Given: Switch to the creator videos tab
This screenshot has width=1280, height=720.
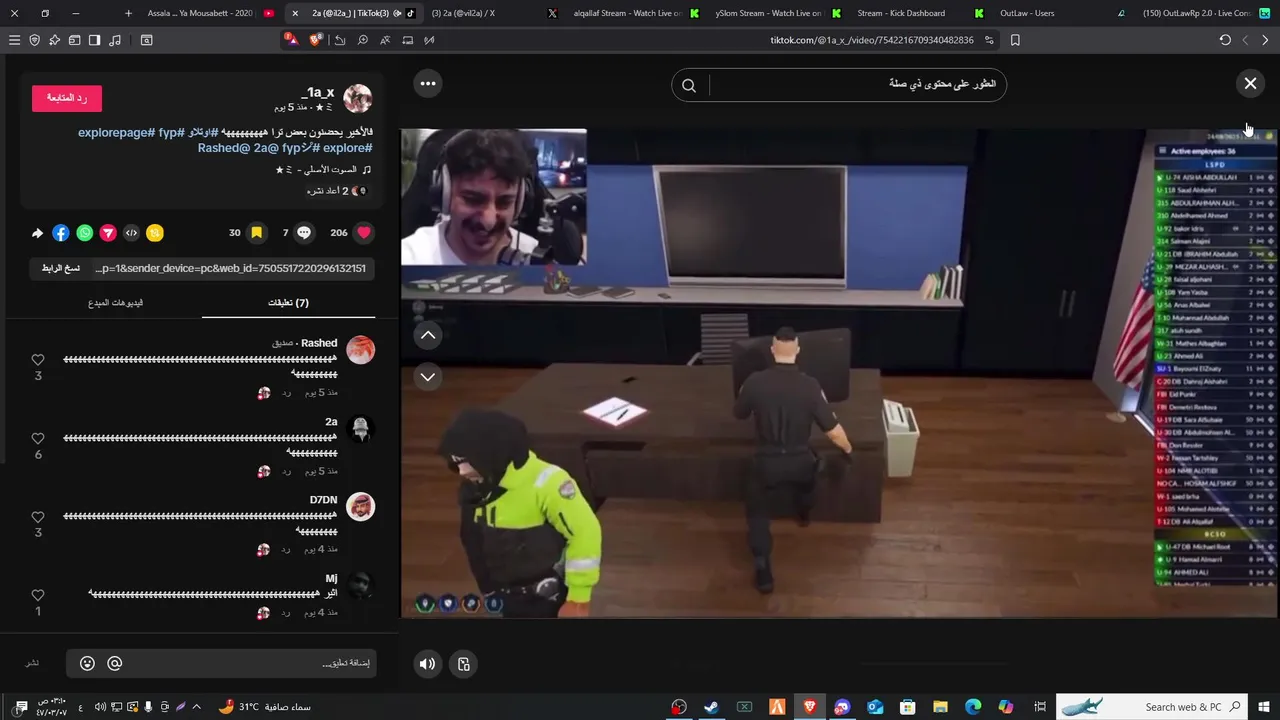Looking at the screenshot, I should pyautogui.click(x=116, y=302).
